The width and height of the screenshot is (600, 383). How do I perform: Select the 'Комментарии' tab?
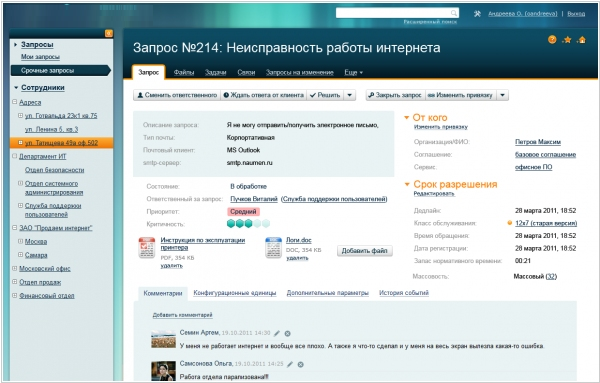tap(163, 293)
